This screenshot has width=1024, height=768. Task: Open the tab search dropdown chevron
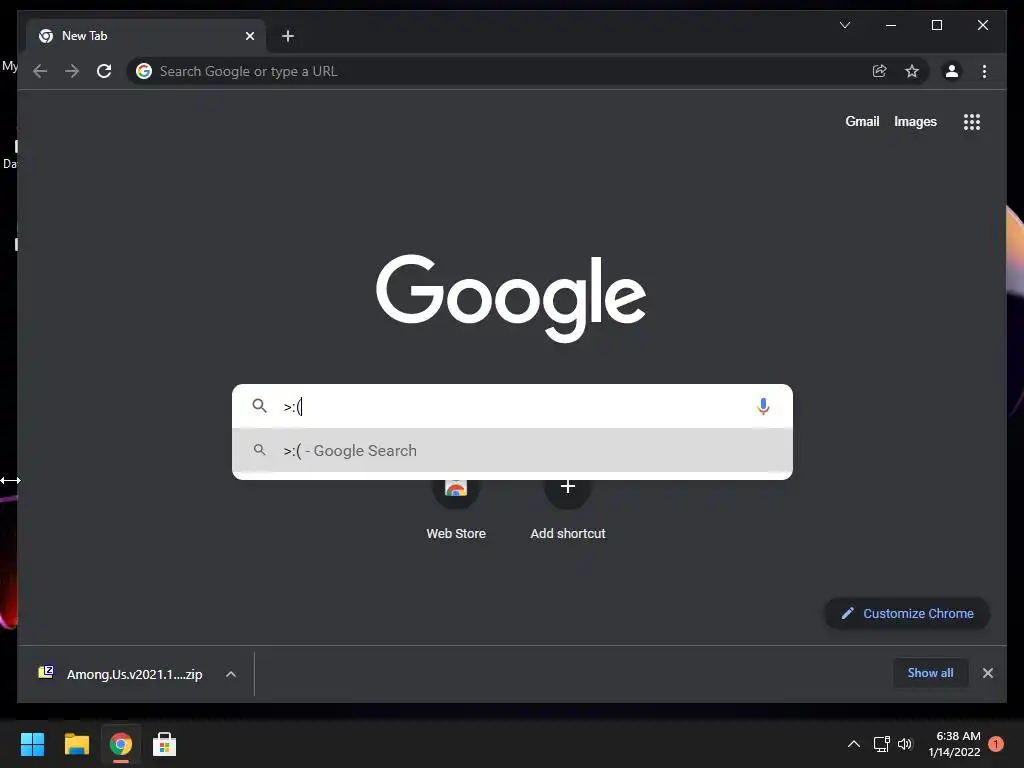click(x=845, y=25)
